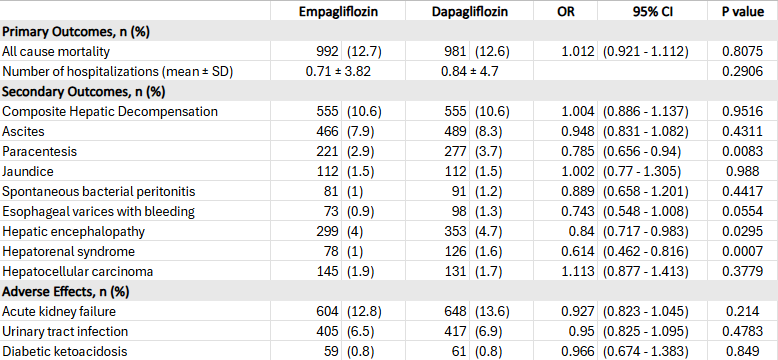Click the Hepatic encephalopathy confidence interval cell
778x360 pixels.
[x=645, y=232]
